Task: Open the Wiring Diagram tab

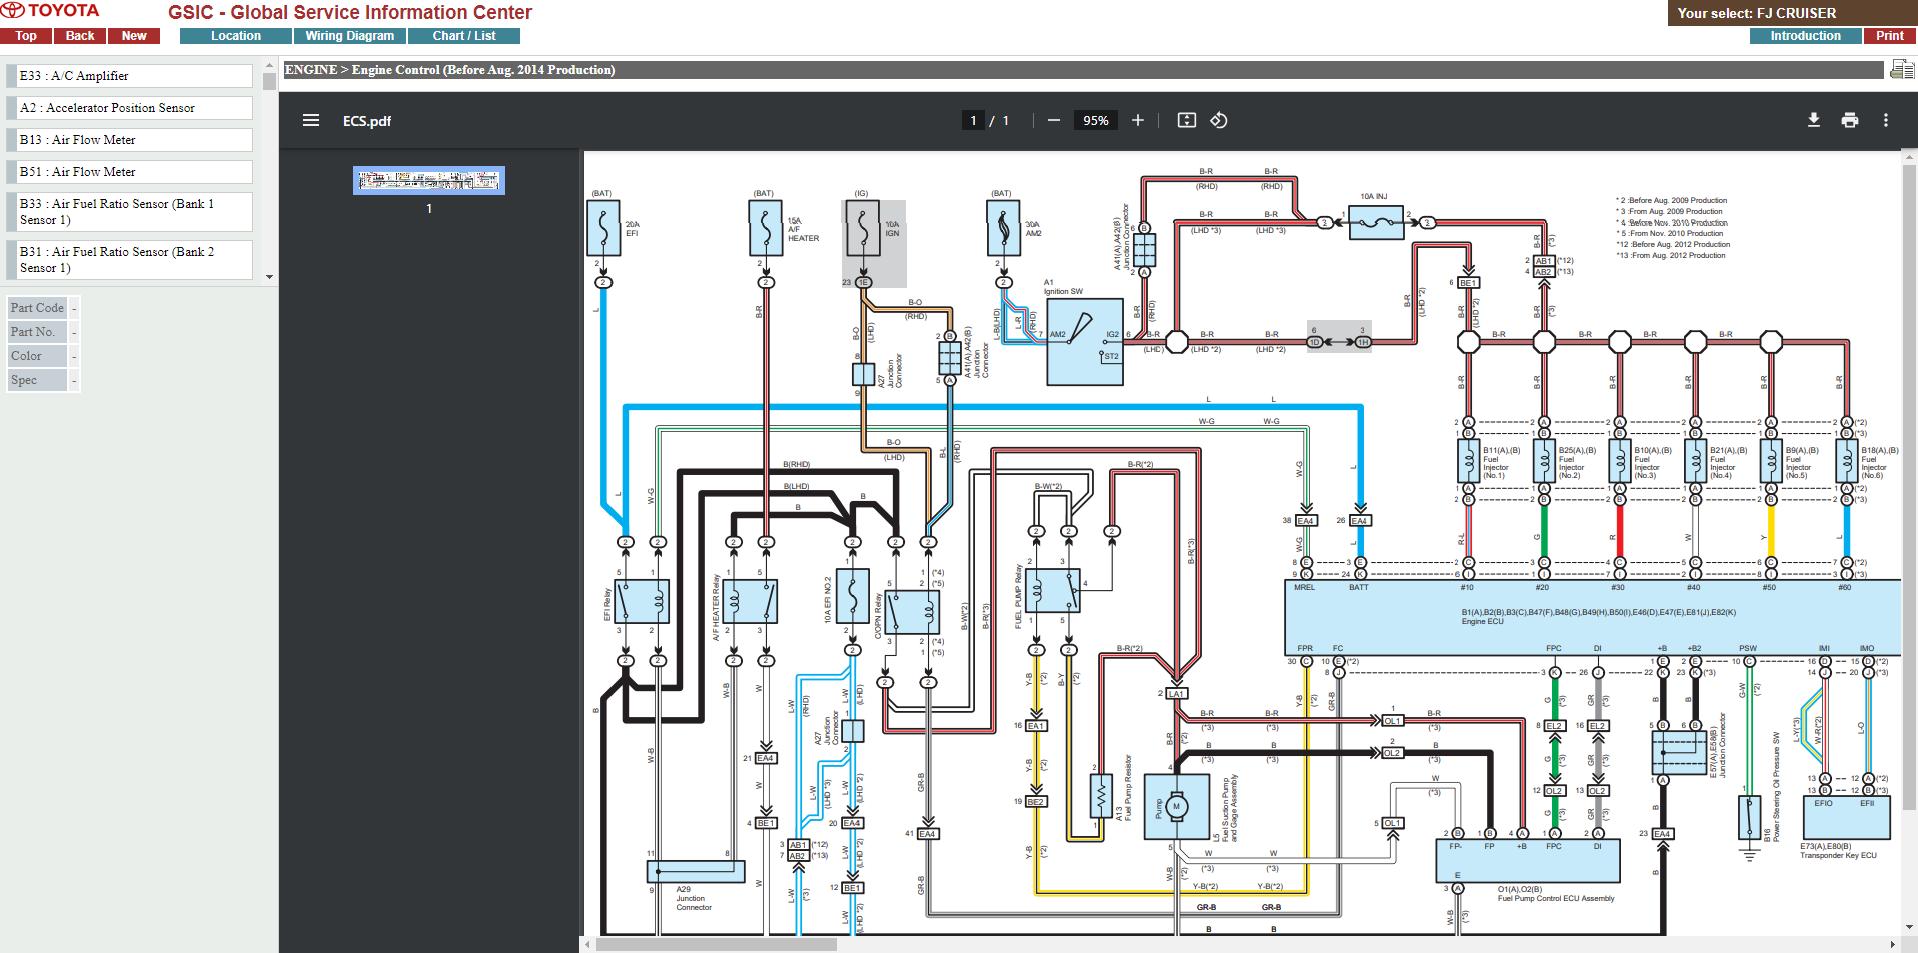Action: (x=350, y=36)
